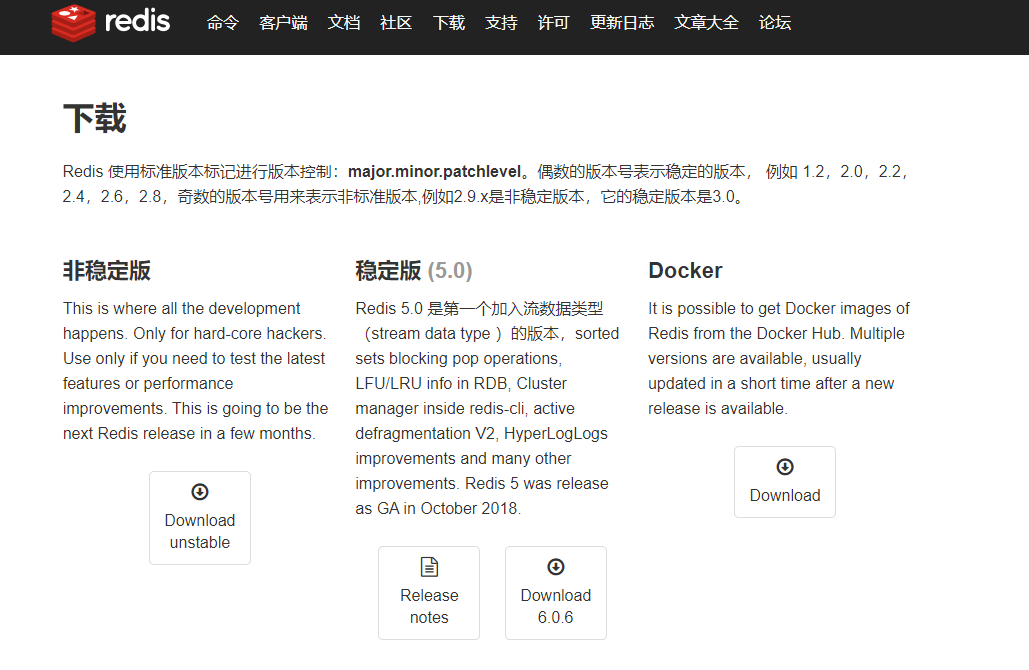Open the Release notes button label
This screenshot has width=1029, height=670.
(429, 606)
